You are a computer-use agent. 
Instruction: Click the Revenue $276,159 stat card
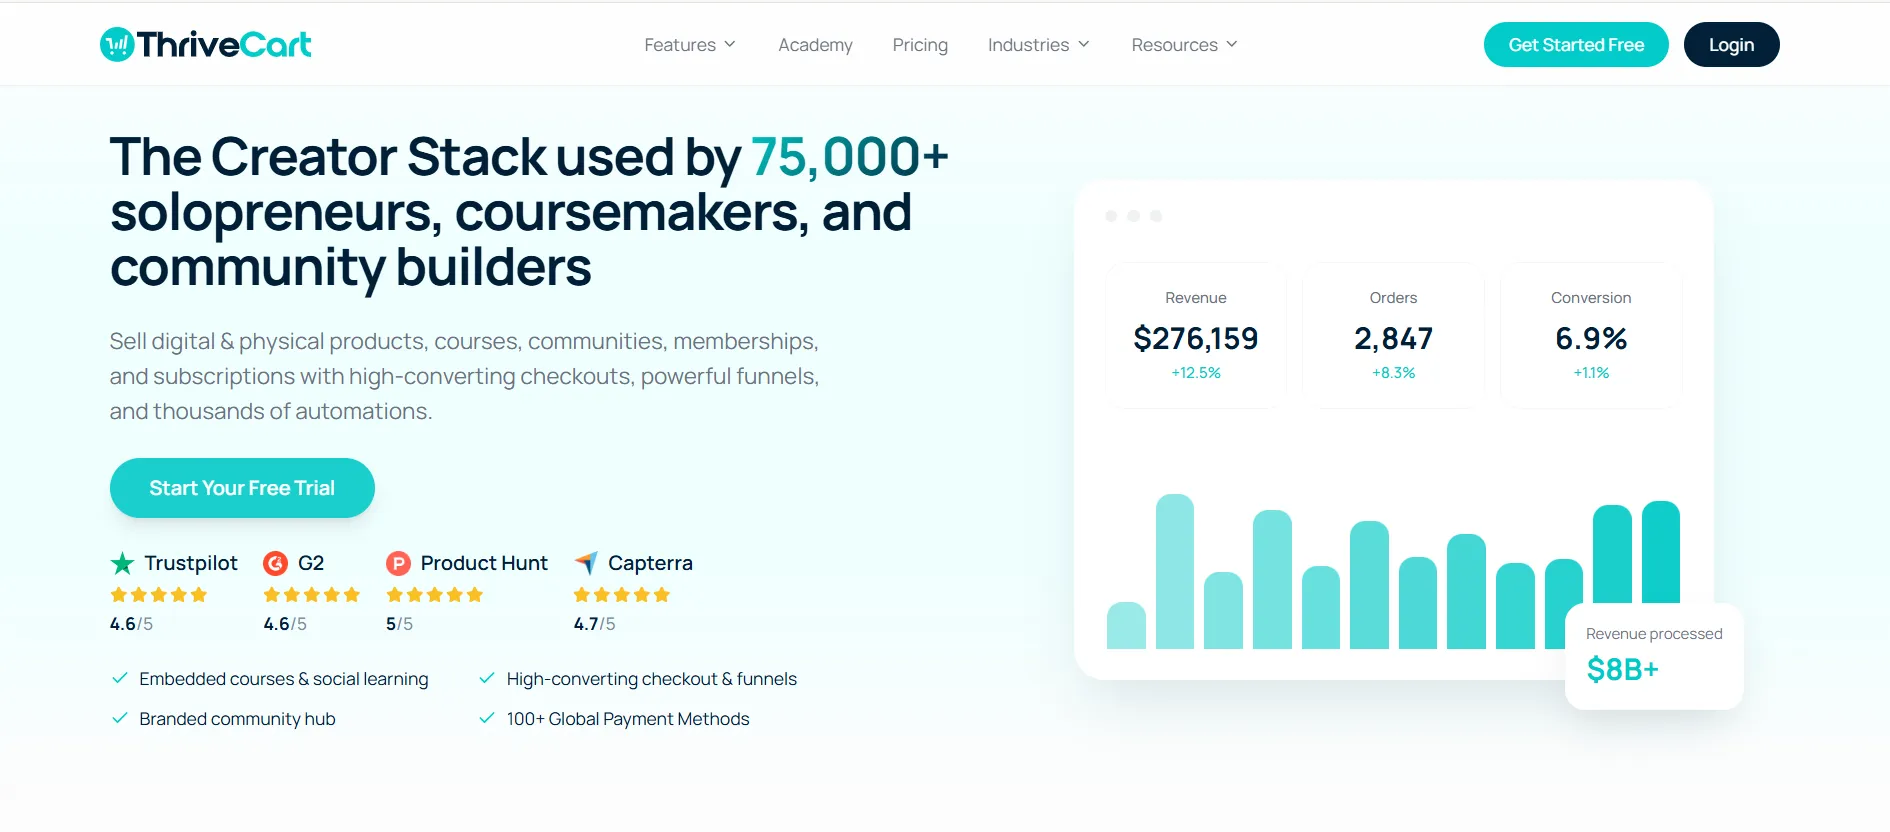tap(1196, 335)
